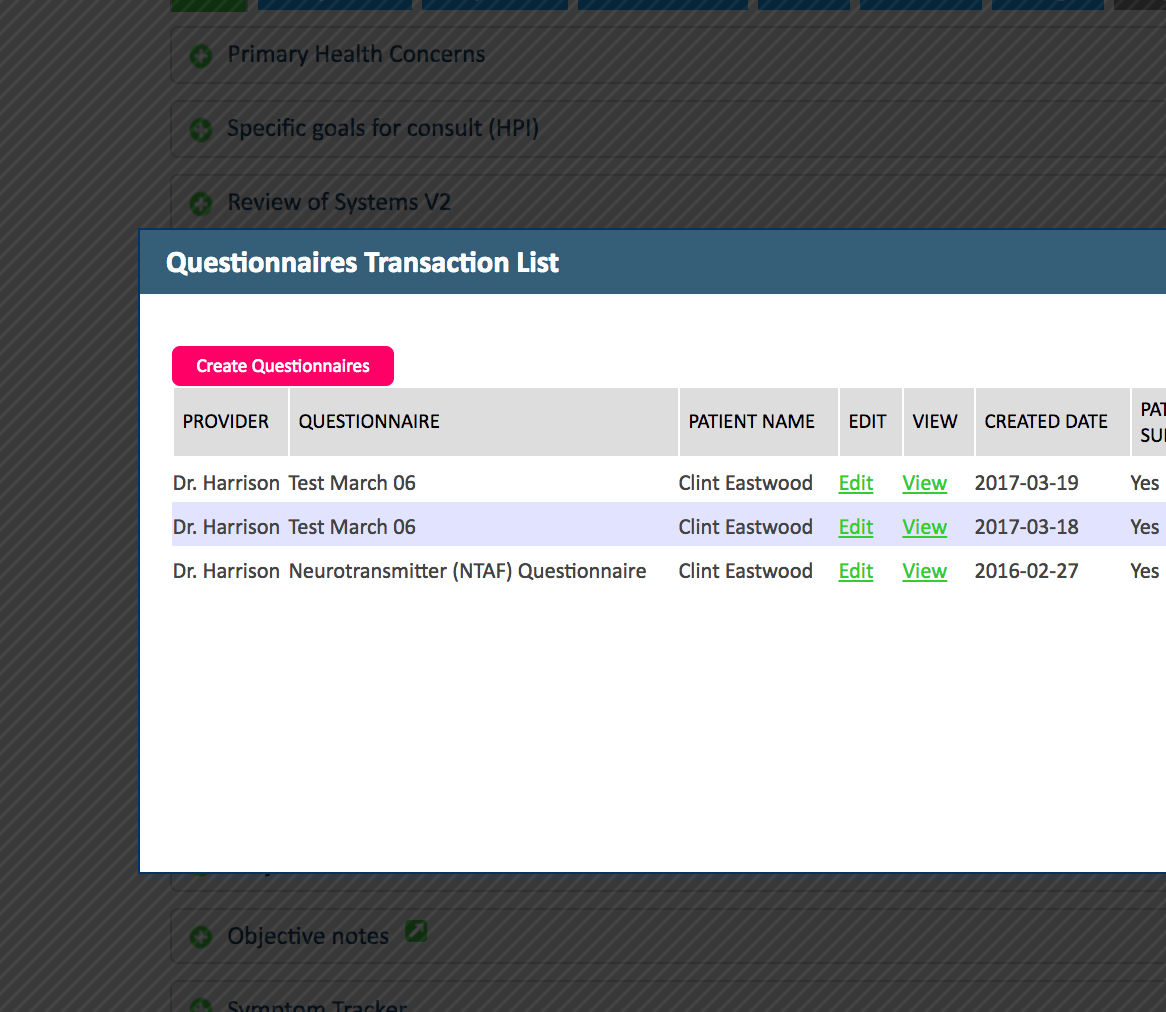This screenshot has height=1012, width=1166.
Task: Click the 2016-02-27 created date cell
Action: click(x=1026, y=571)
